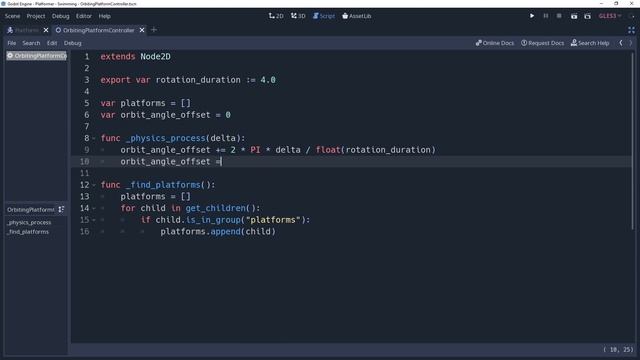Close the Platformer scene tab
This screenshot has height=360, width=640.
[46, 30]
